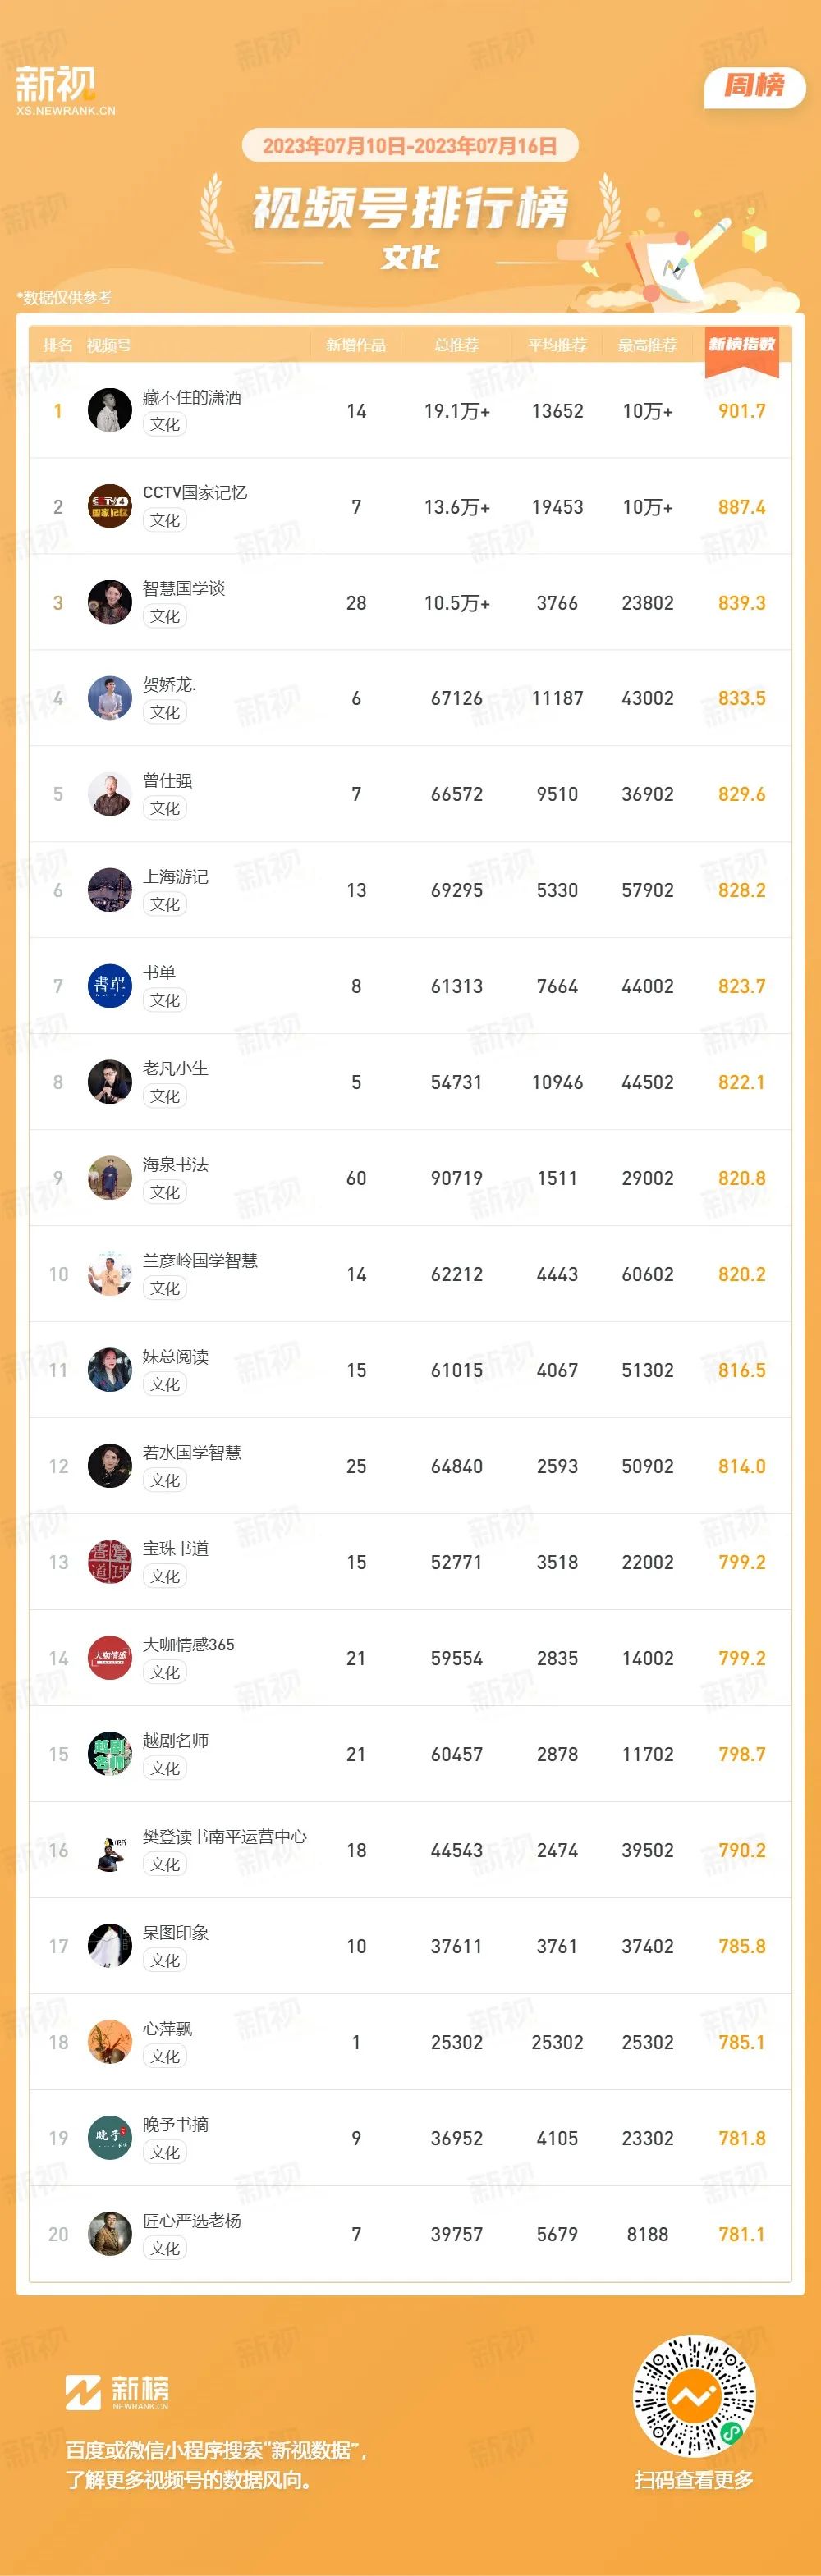This screenshot has width=821, height=2576.
Task: Click the 周榜 badge
Action: (755, 86)
